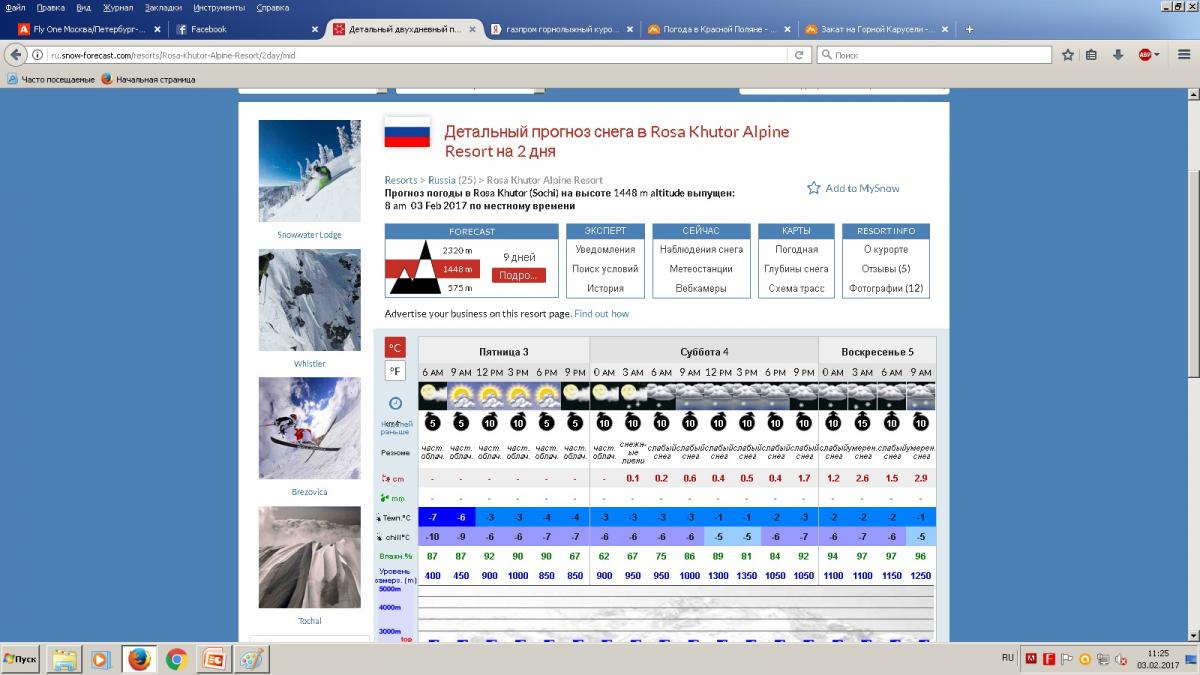Open the Журнал menu

118,7
